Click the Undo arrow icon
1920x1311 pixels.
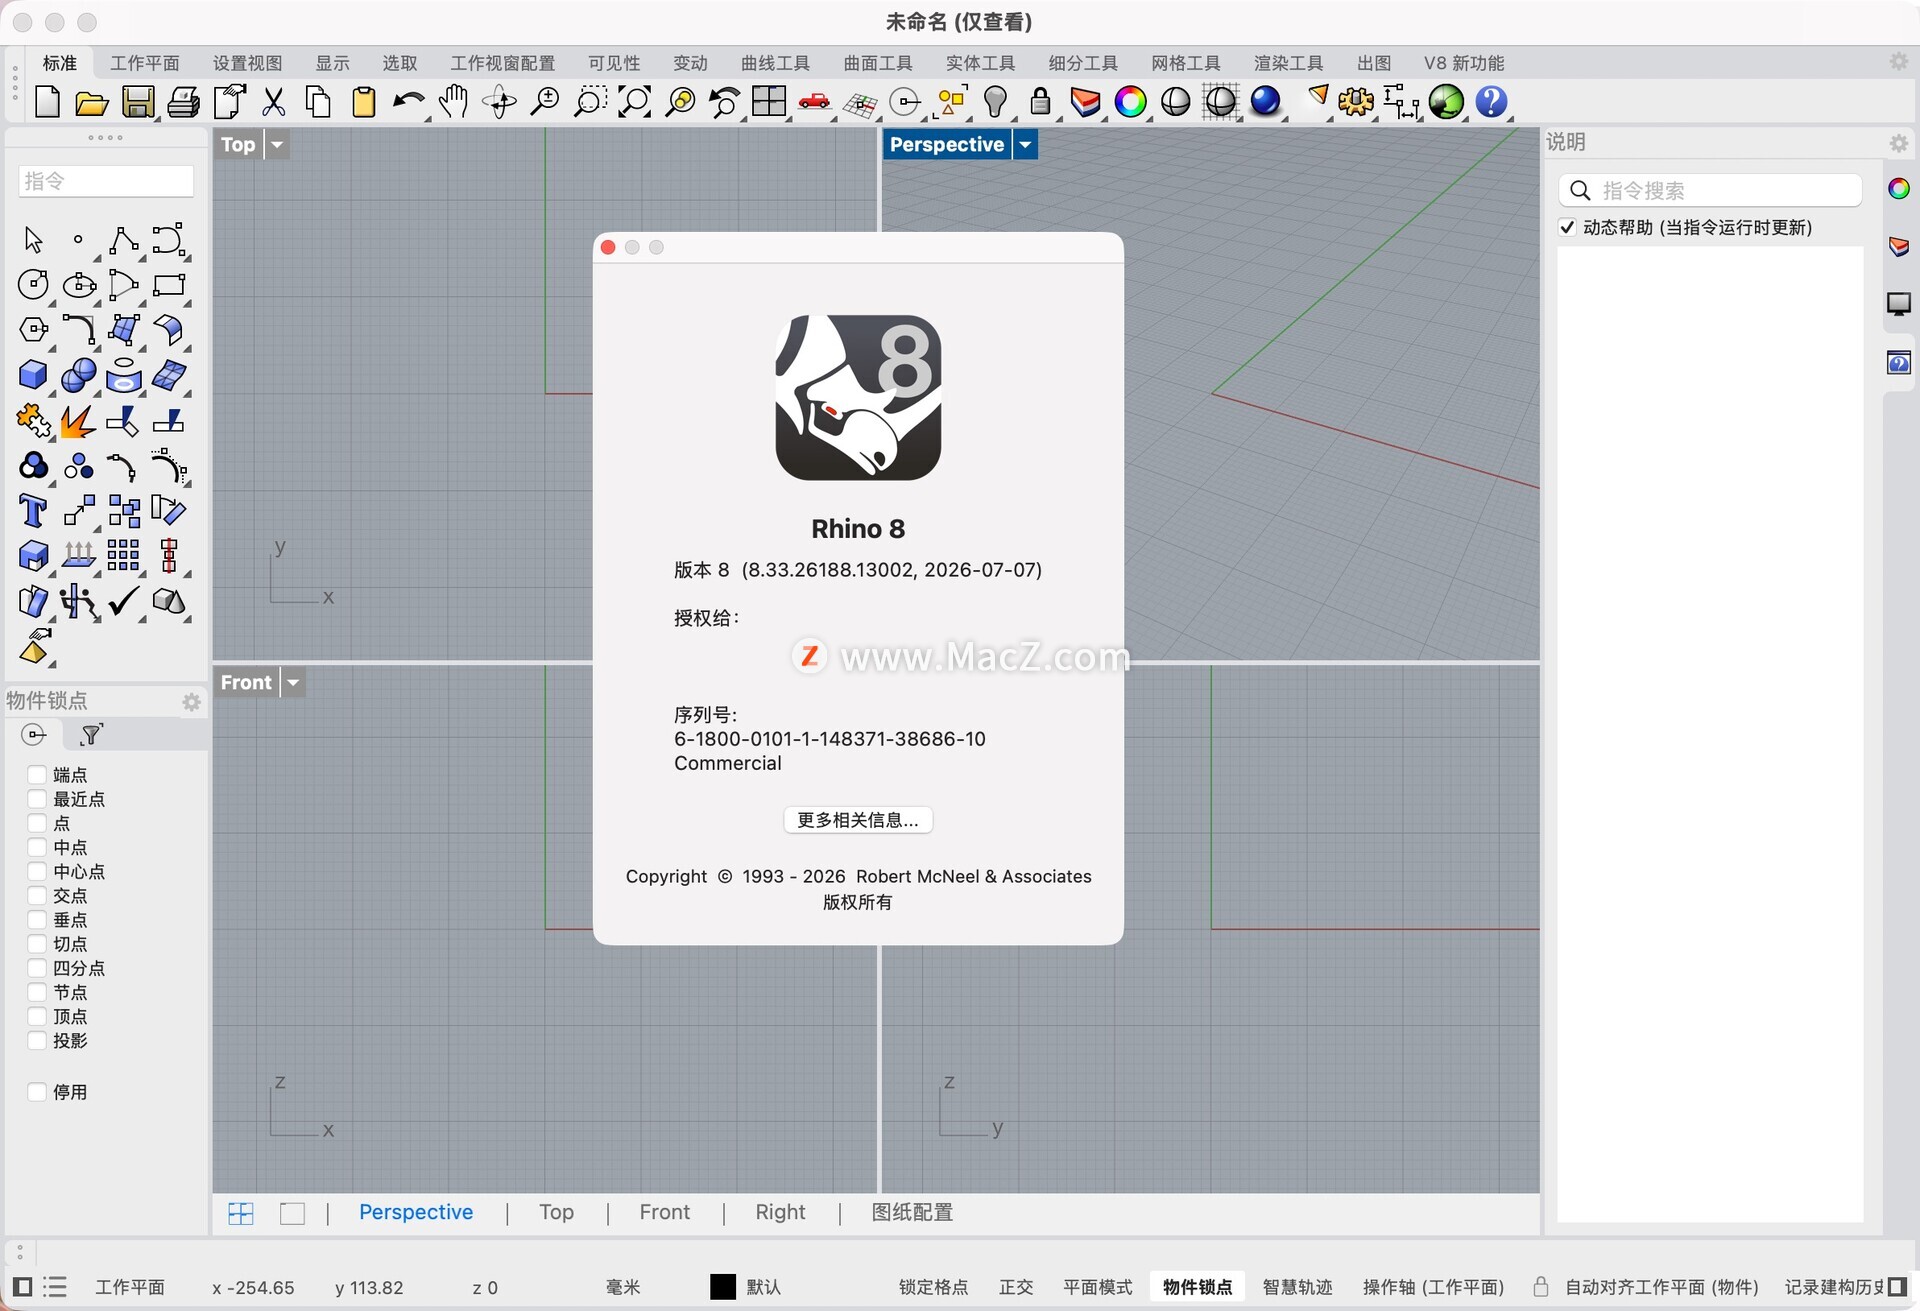point(407,102)
